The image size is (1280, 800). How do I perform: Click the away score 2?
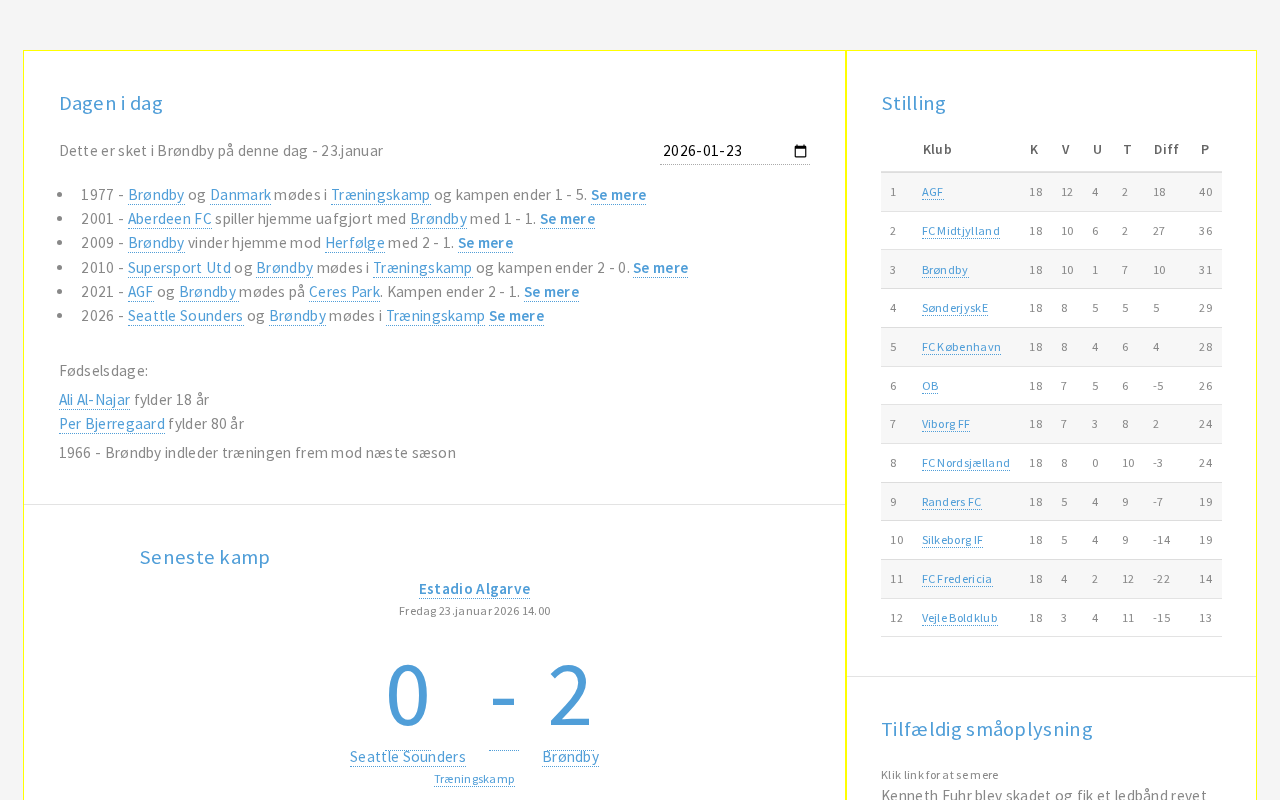click(x=570, y=695)
